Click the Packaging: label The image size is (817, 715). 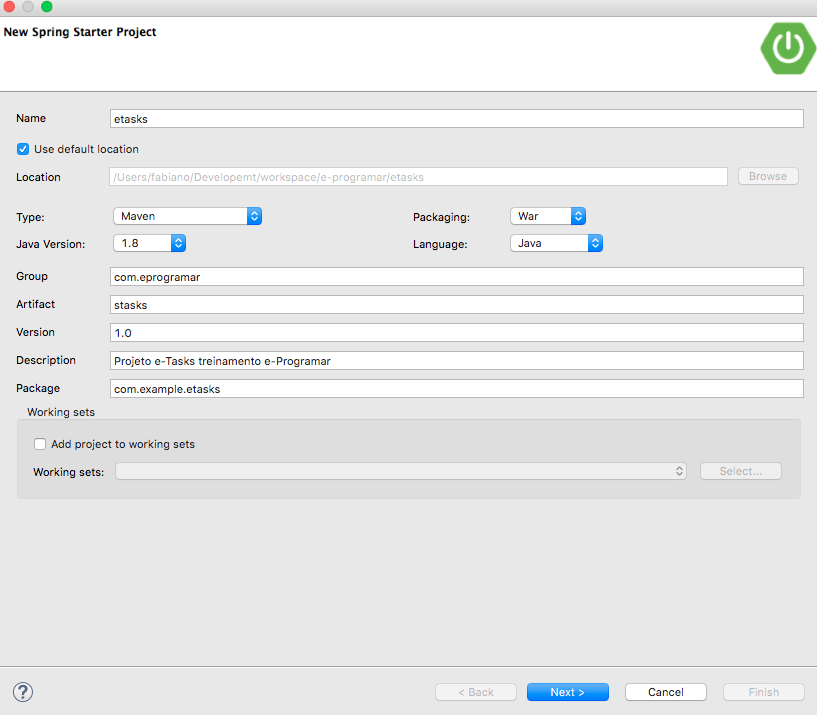(441, 217)
